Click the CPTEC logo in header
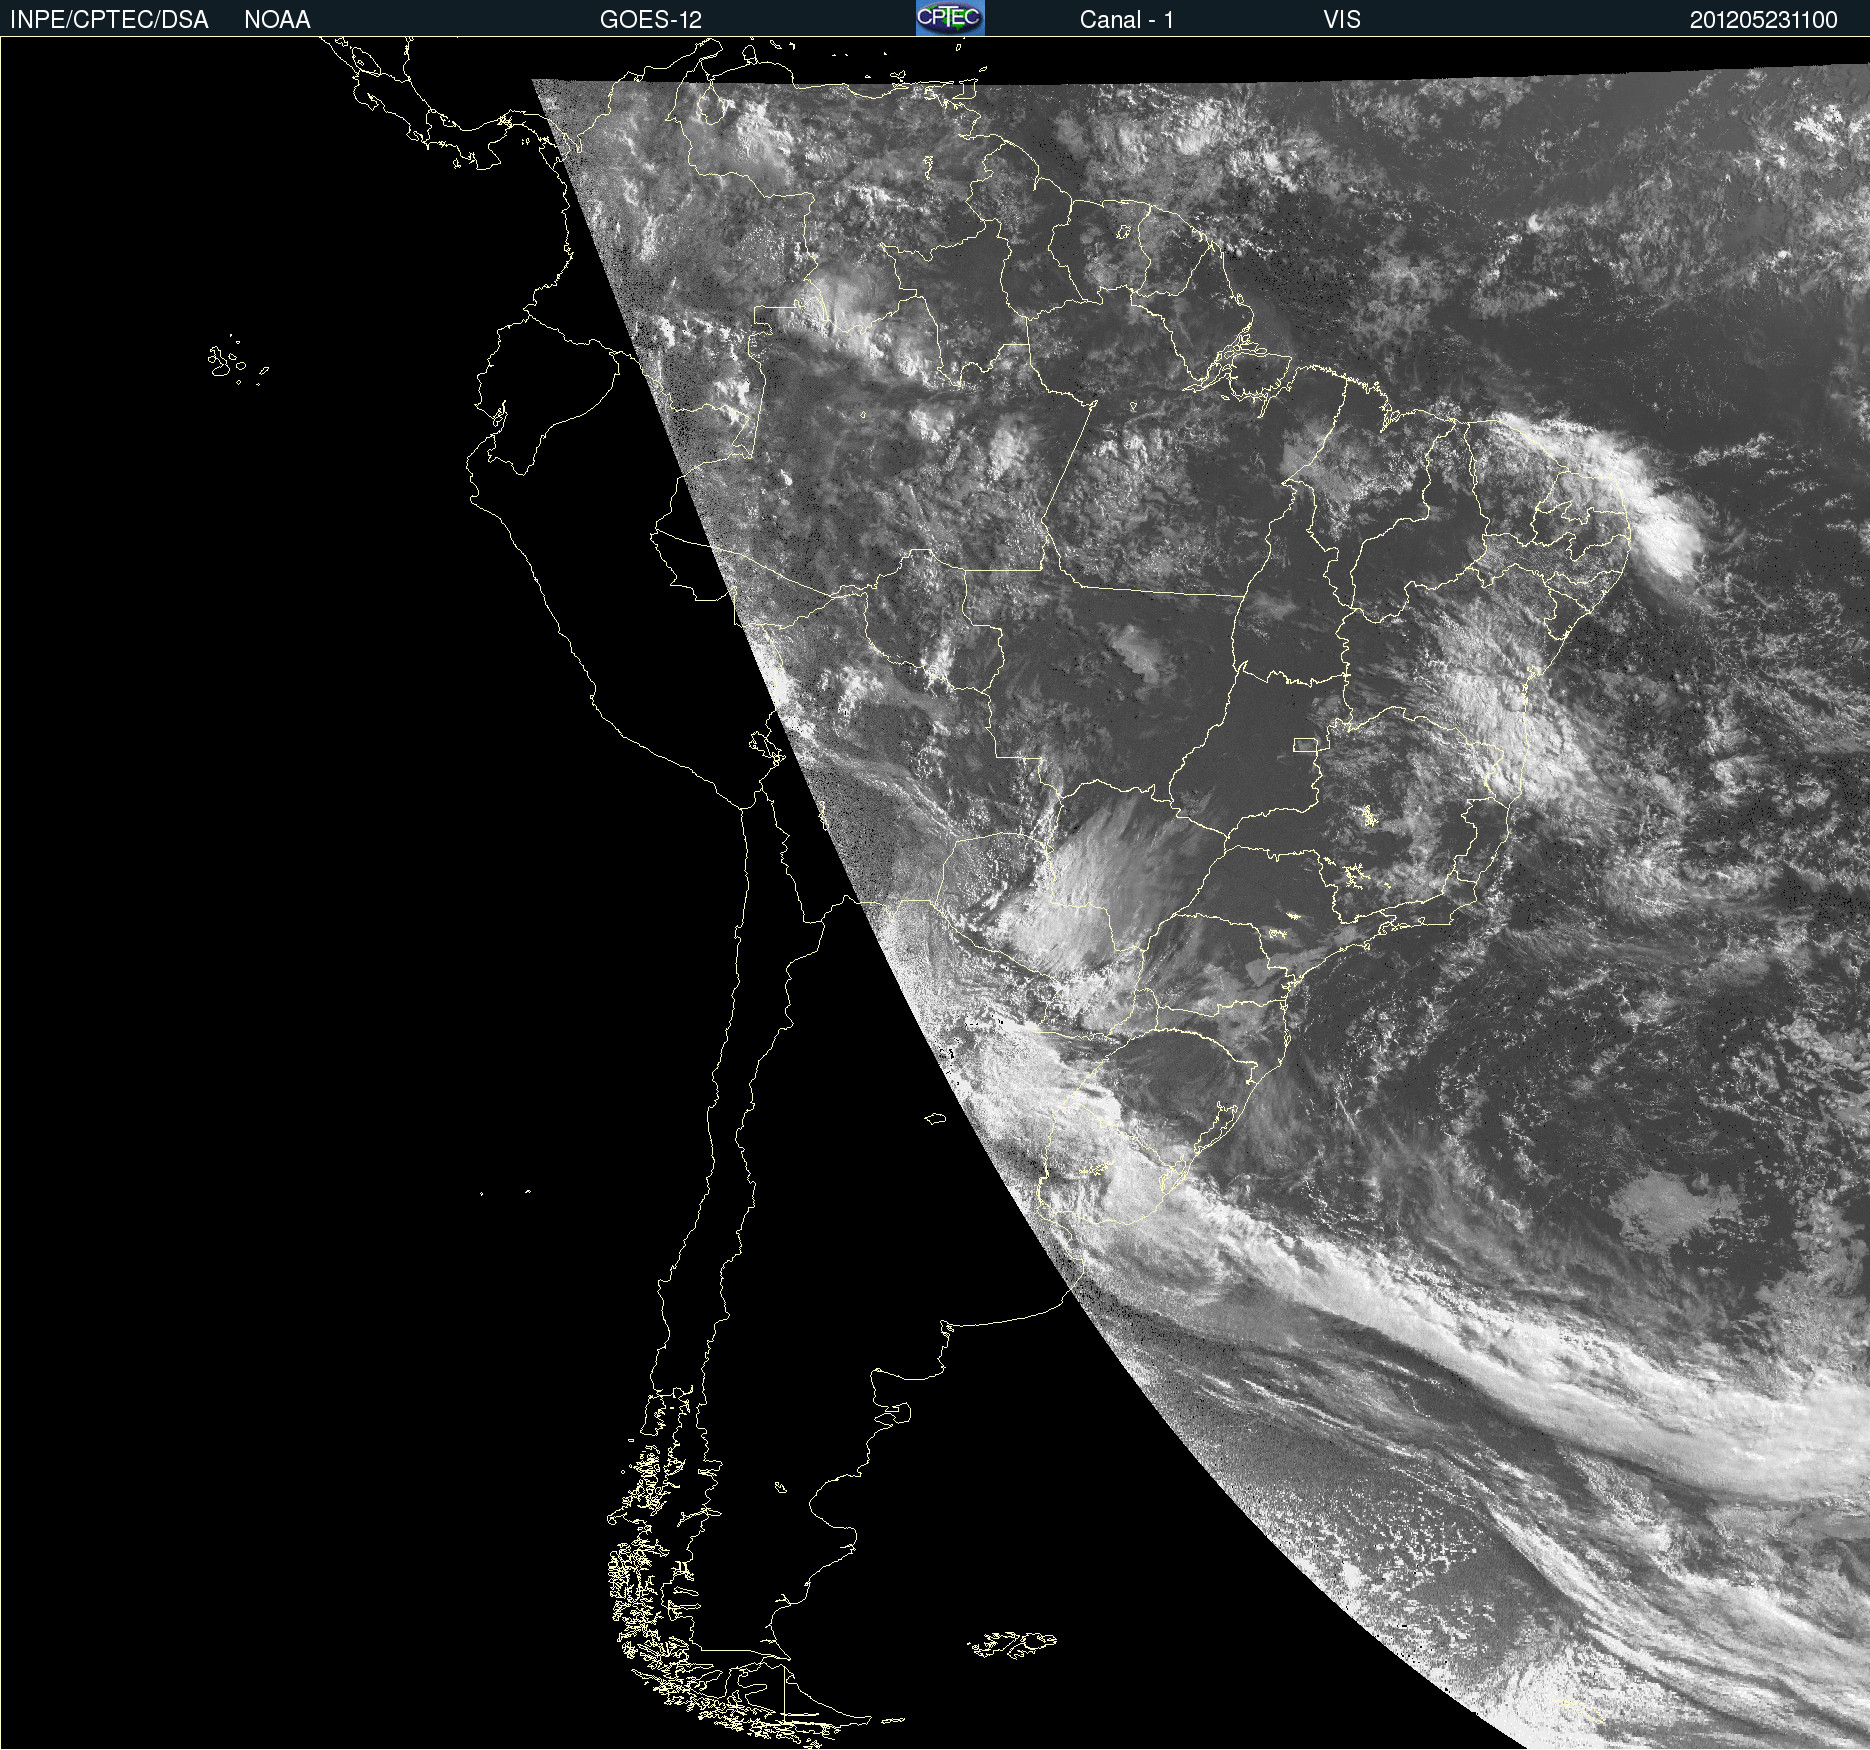The image size is (1870, 1750). coord(950,18)
